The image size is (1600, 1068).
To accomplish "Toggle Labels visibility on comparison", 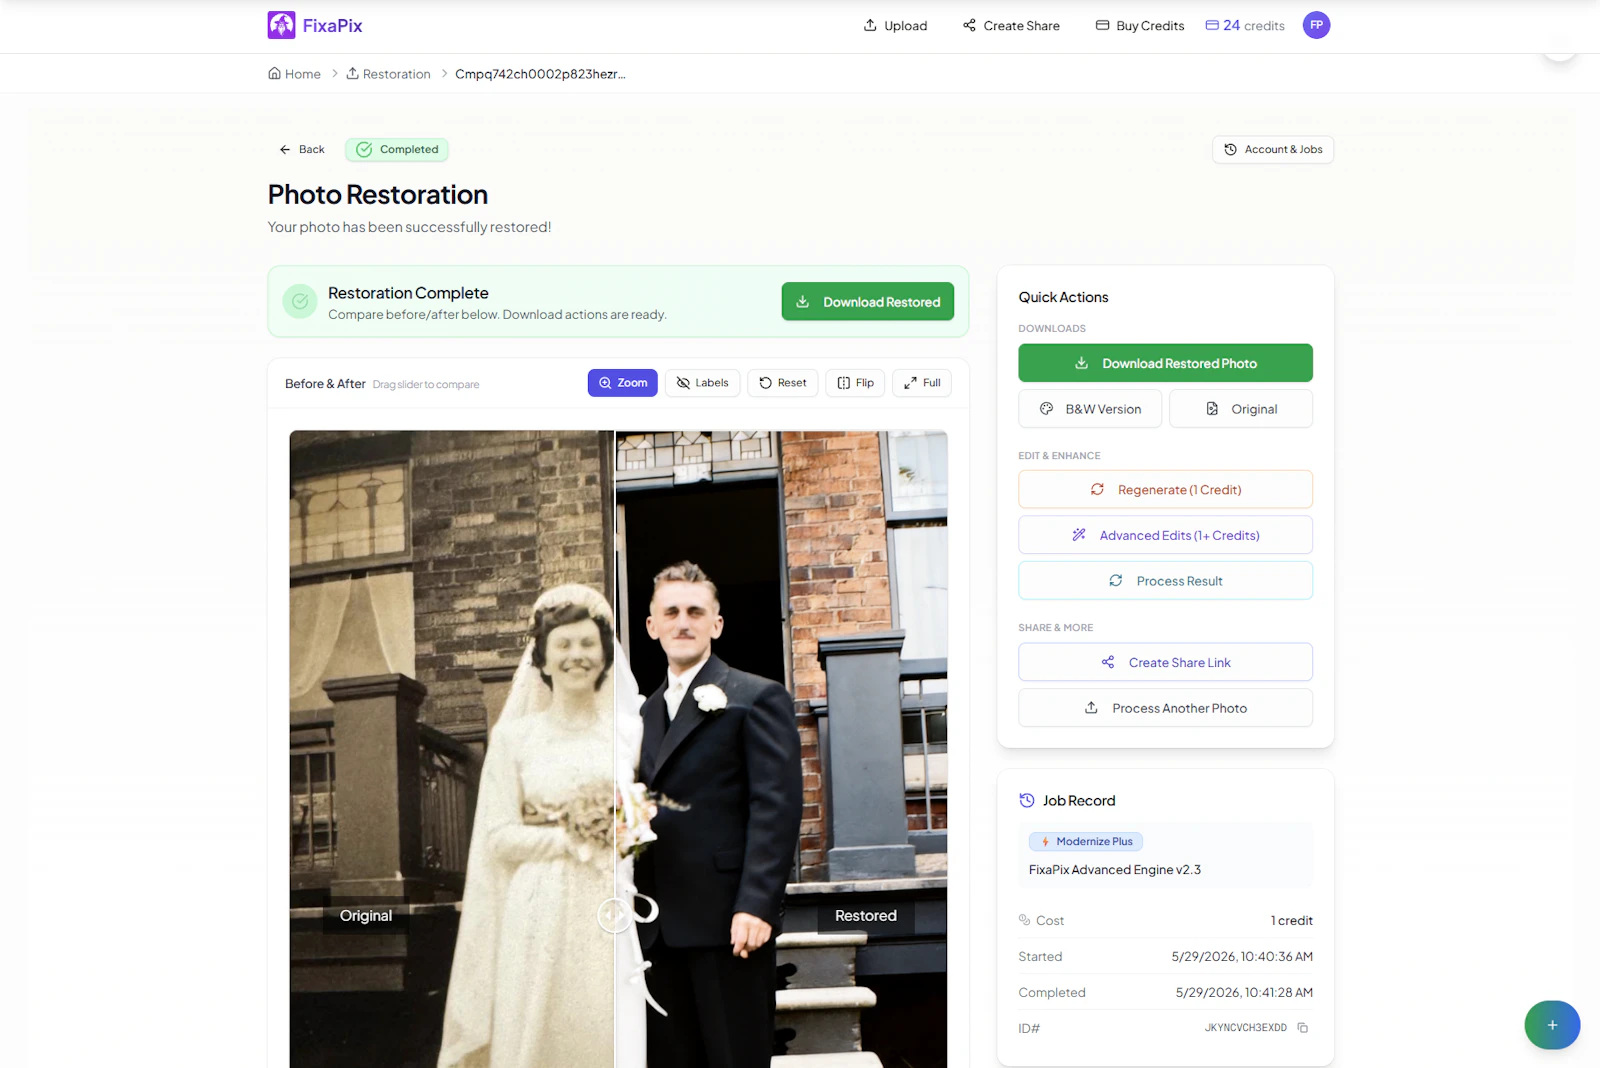I will [702, 383].
